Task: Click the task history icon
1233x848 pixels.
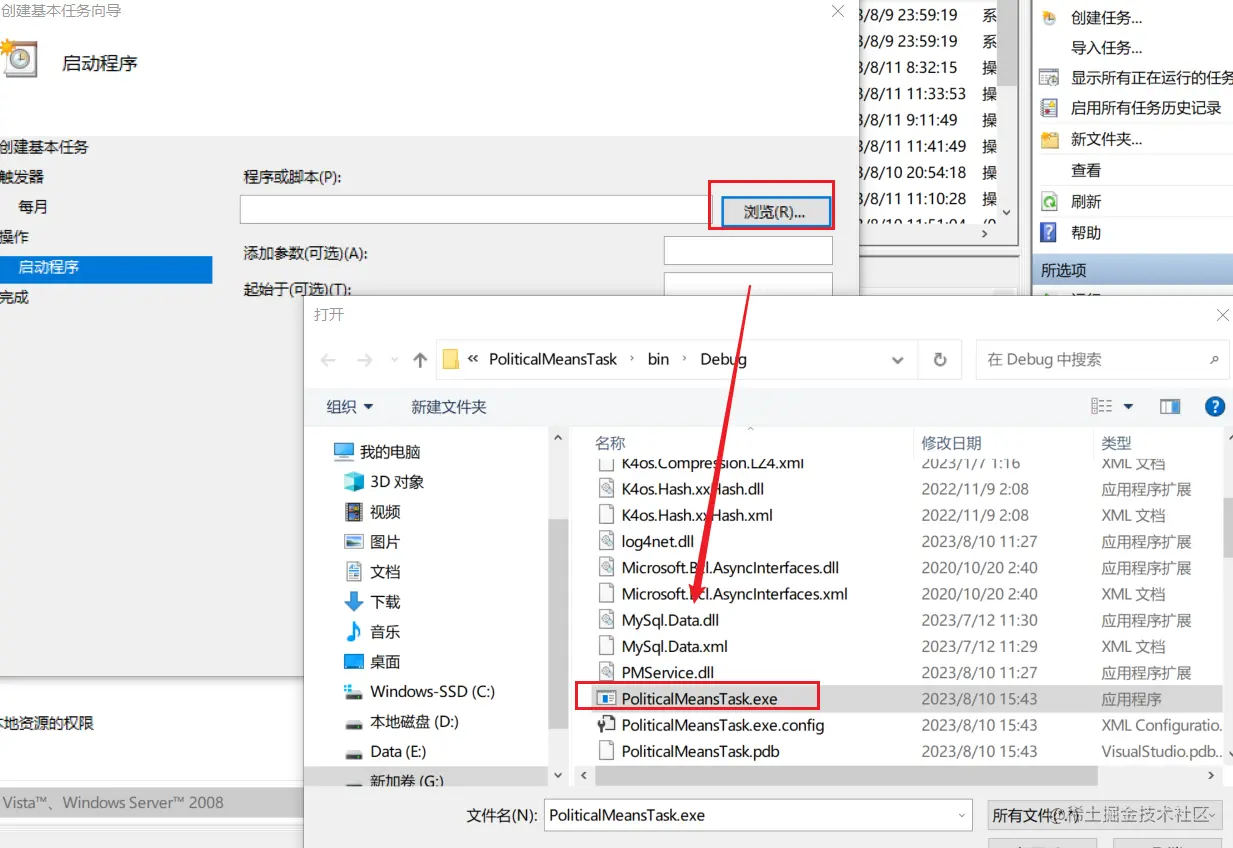Action: (x=1049, y=107)
